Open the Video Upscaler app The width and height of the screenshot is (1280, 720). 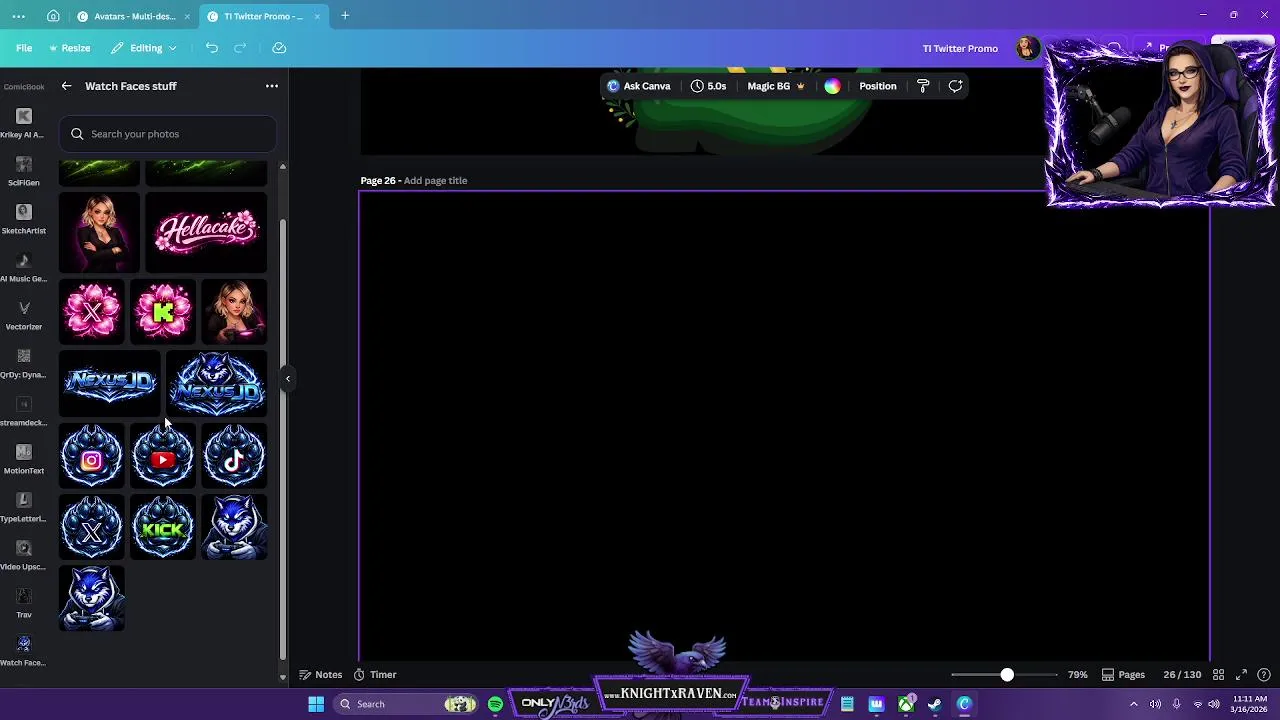(x=23, y=555)
